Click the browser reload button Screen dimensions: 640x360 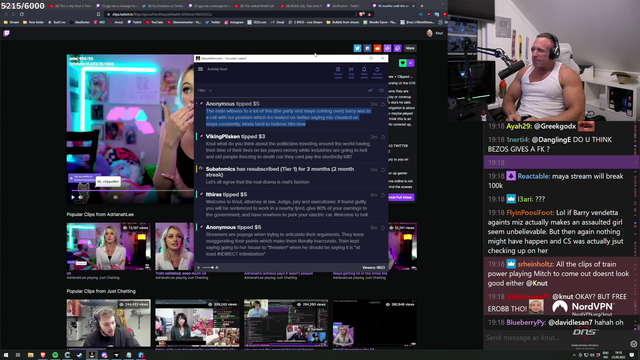coord(22,14)
